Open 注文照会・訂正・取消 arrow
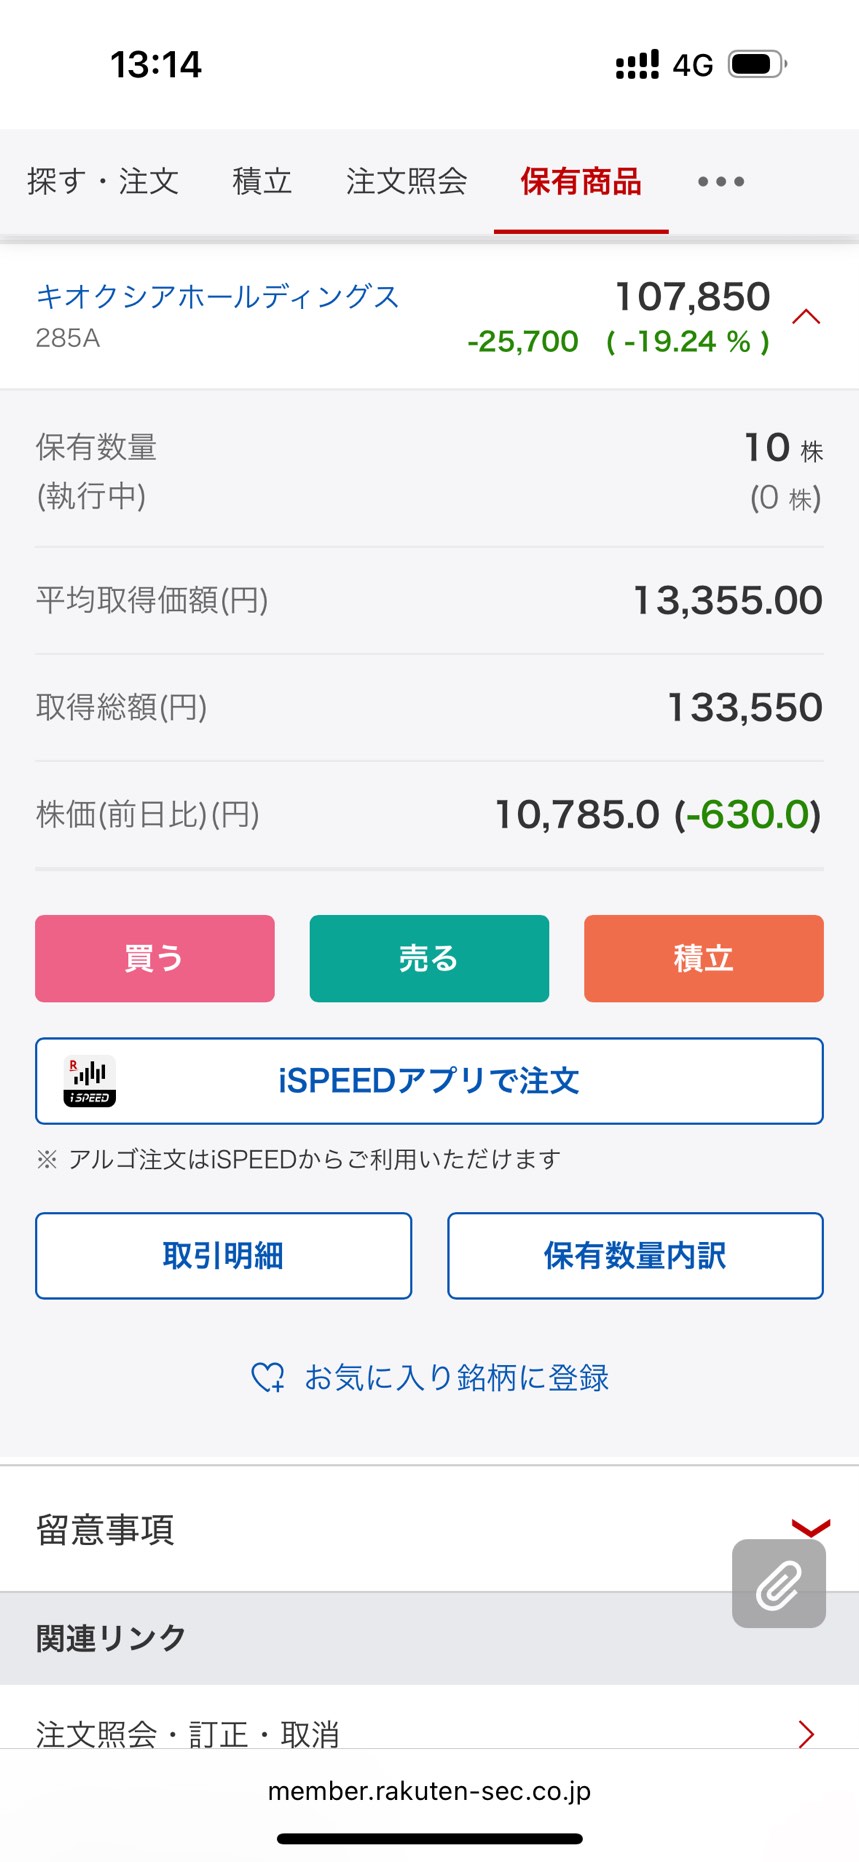This screenshot has height=1862, width=859. tap(806, 1733)
